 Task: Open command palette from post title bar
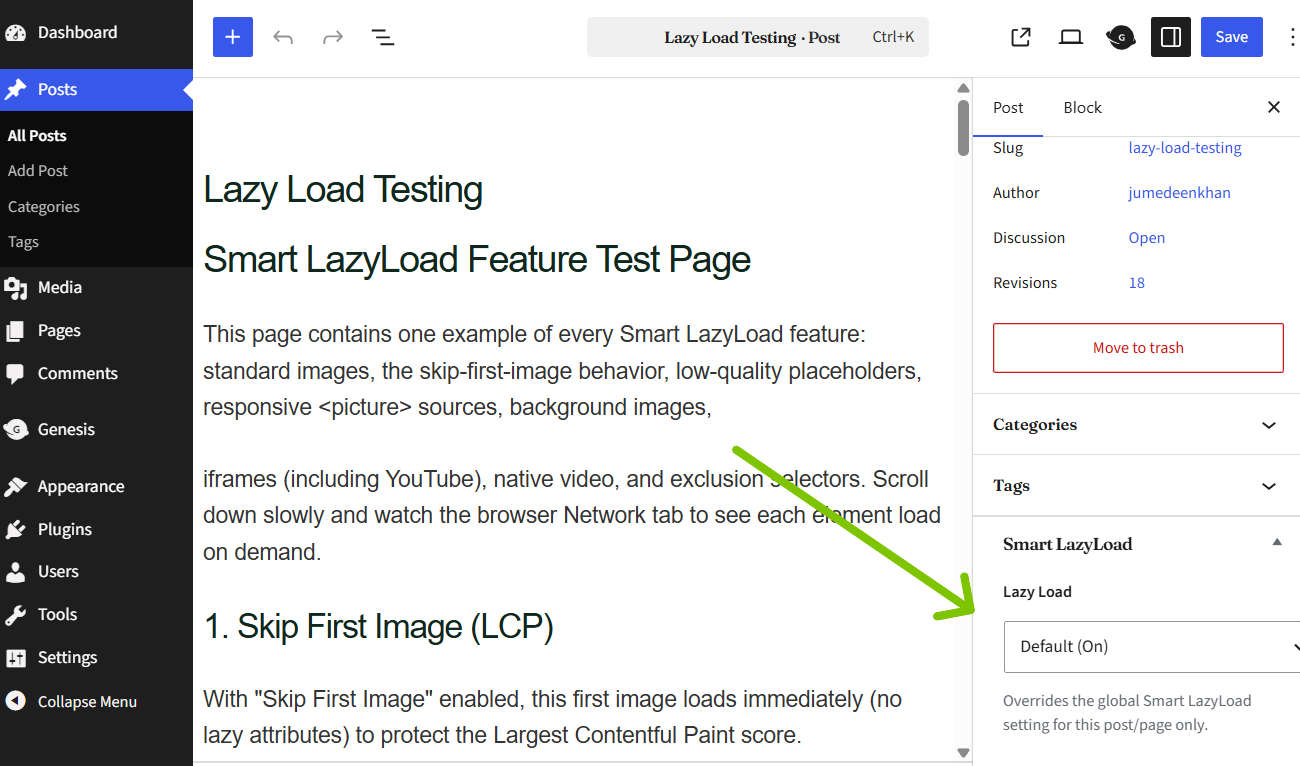(x=758, y=37)
